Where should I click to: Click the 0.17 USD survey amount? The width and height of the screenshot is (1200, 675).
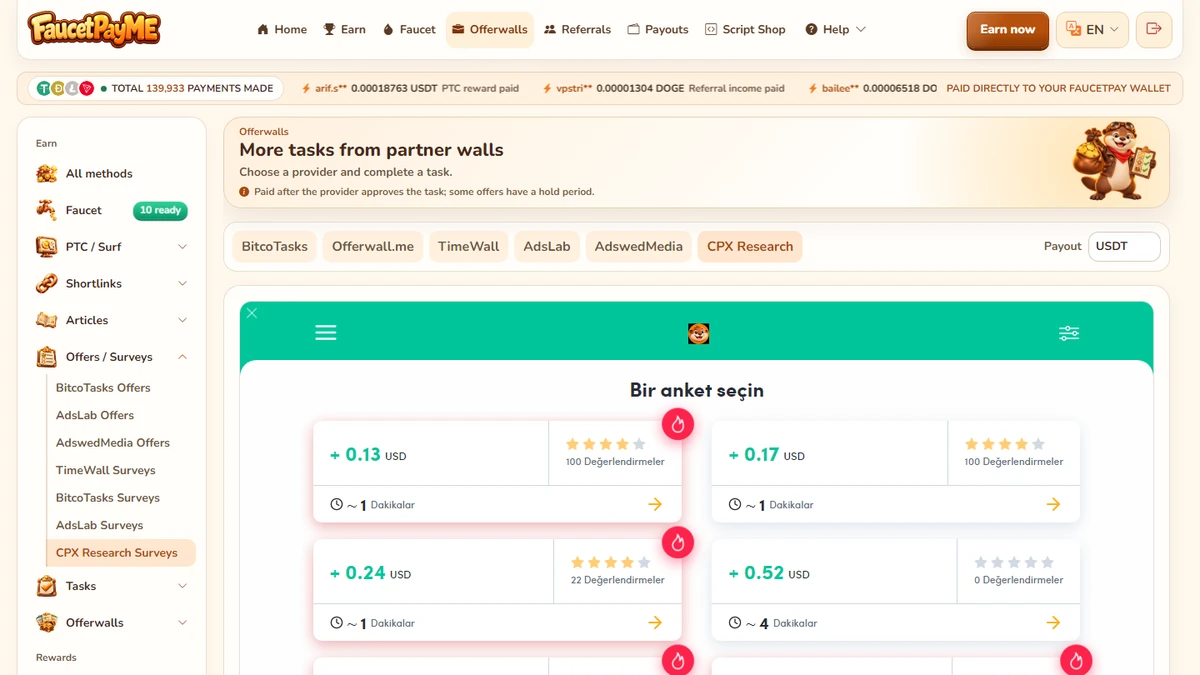(767, 455)
